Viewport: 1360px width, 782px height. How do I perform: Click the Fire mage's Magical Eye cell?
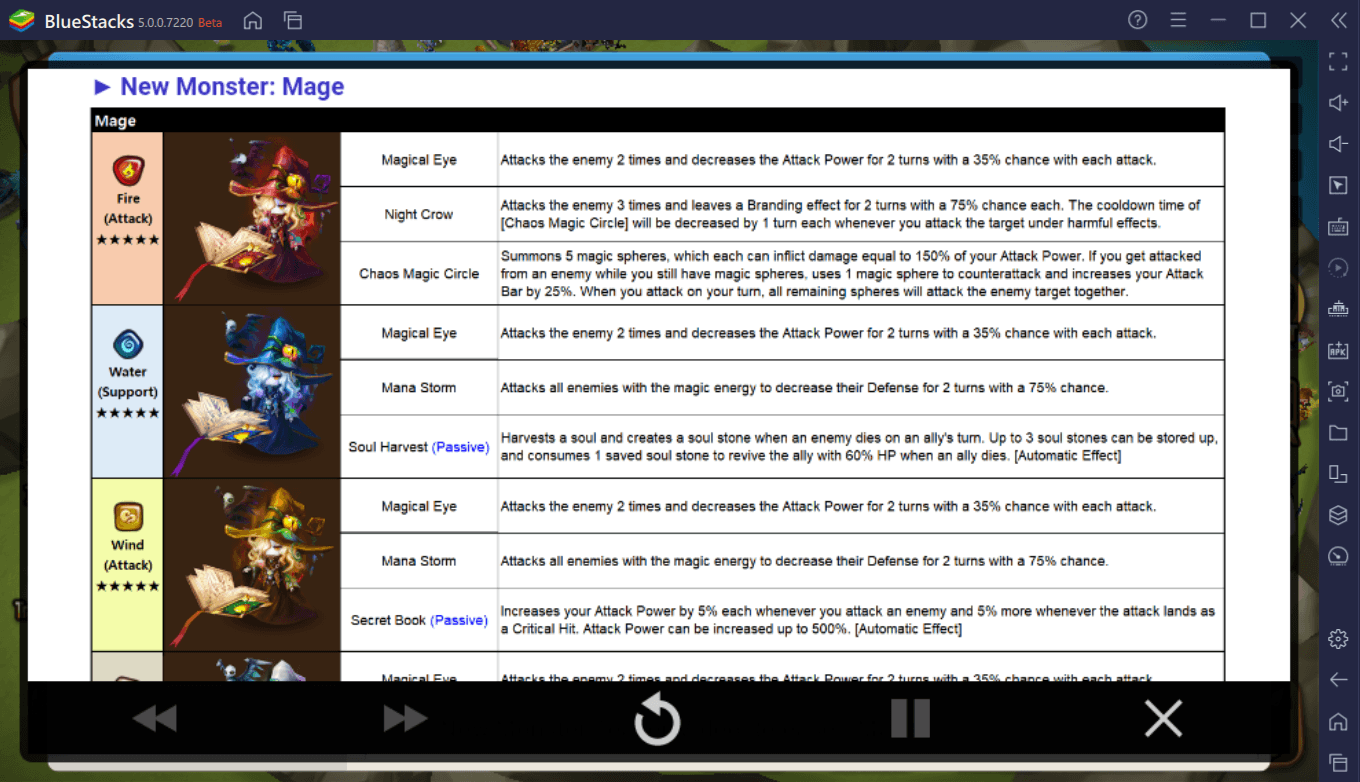pos(419,160)
